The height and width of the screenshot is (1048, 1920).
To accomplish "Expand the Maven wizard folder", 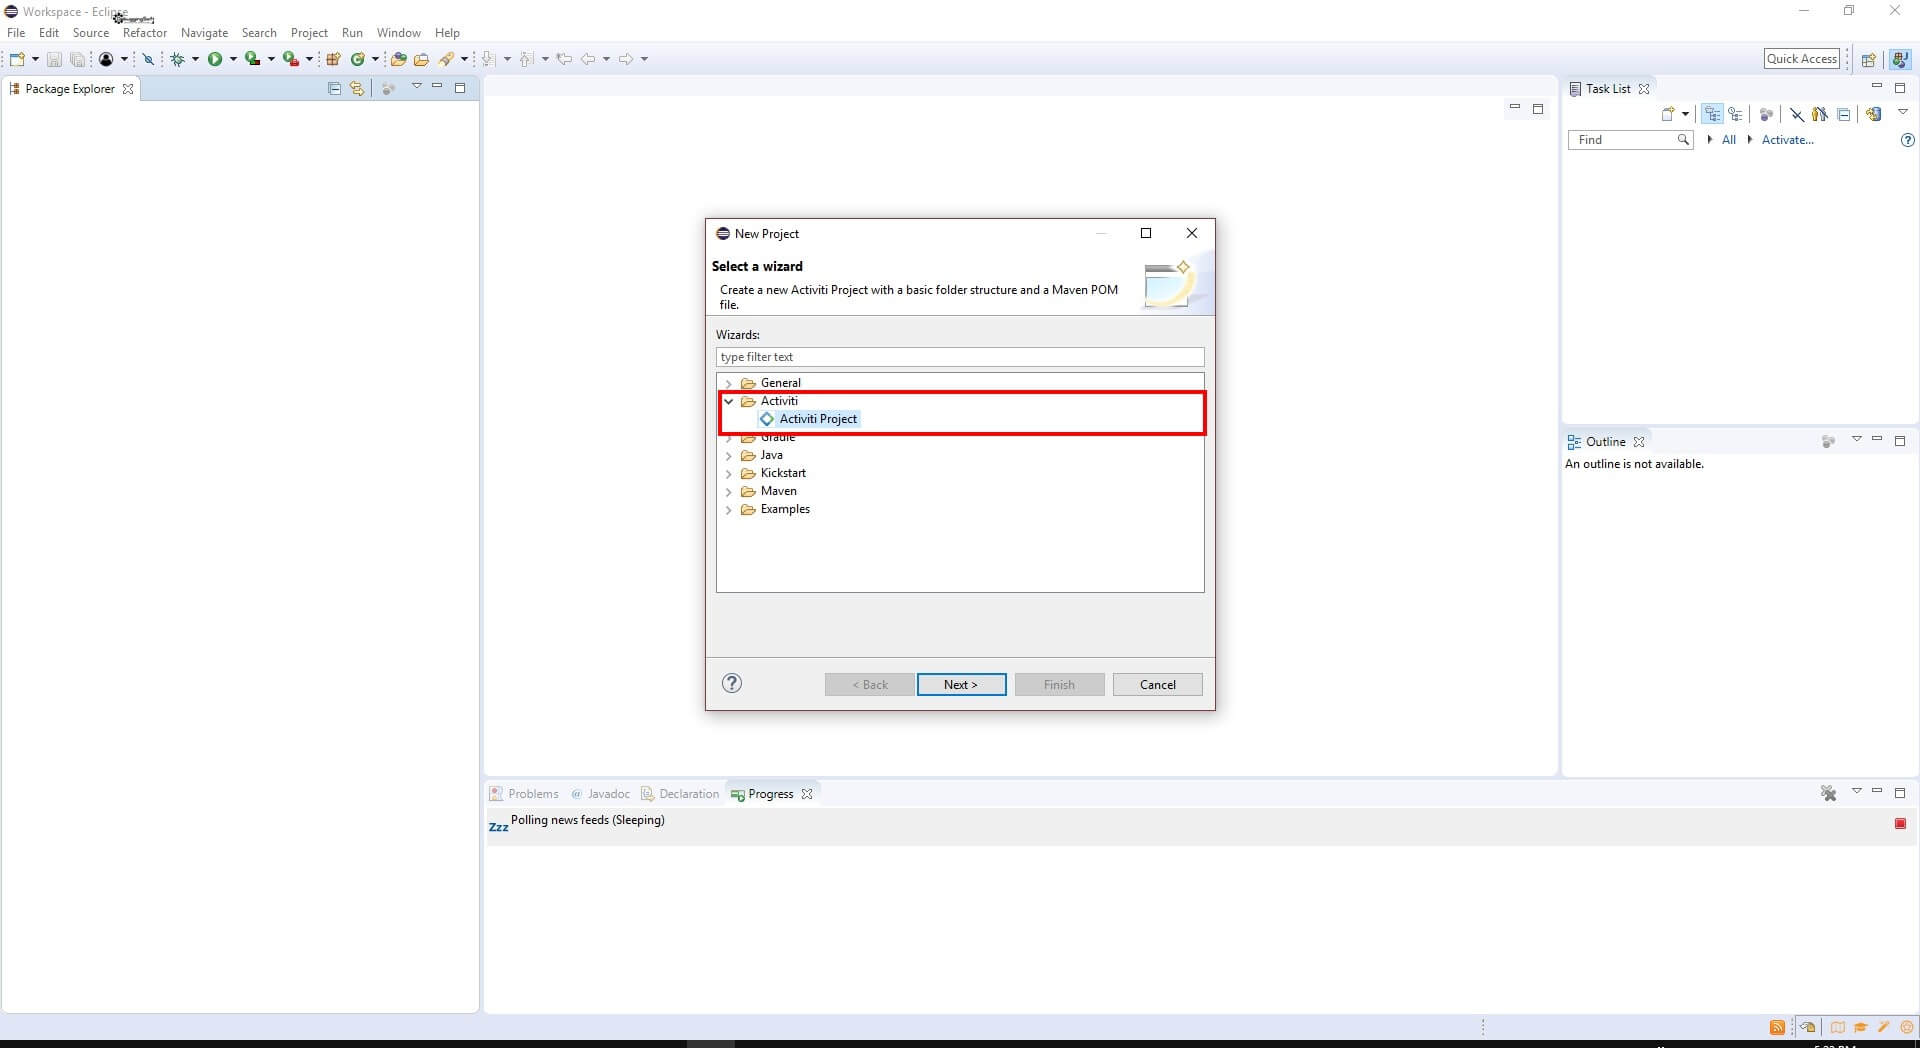I will coord(728,491).
